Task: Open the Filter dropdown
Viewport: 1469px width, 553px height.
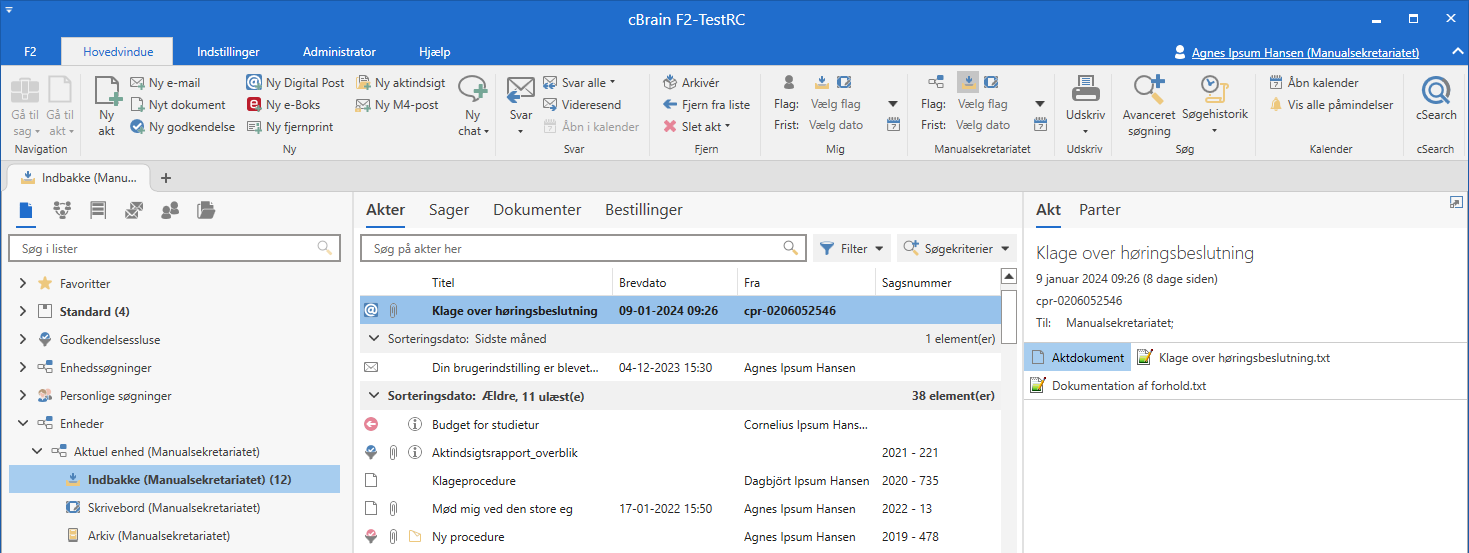Action: click(852, 249)
